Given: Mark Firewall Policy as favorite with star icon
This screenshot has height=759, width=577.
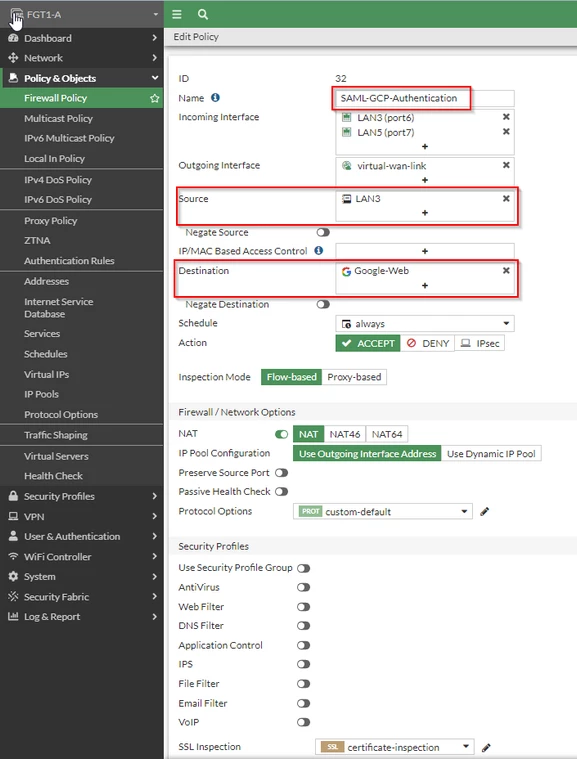Looking at the screenshot, I should [154, 98].
